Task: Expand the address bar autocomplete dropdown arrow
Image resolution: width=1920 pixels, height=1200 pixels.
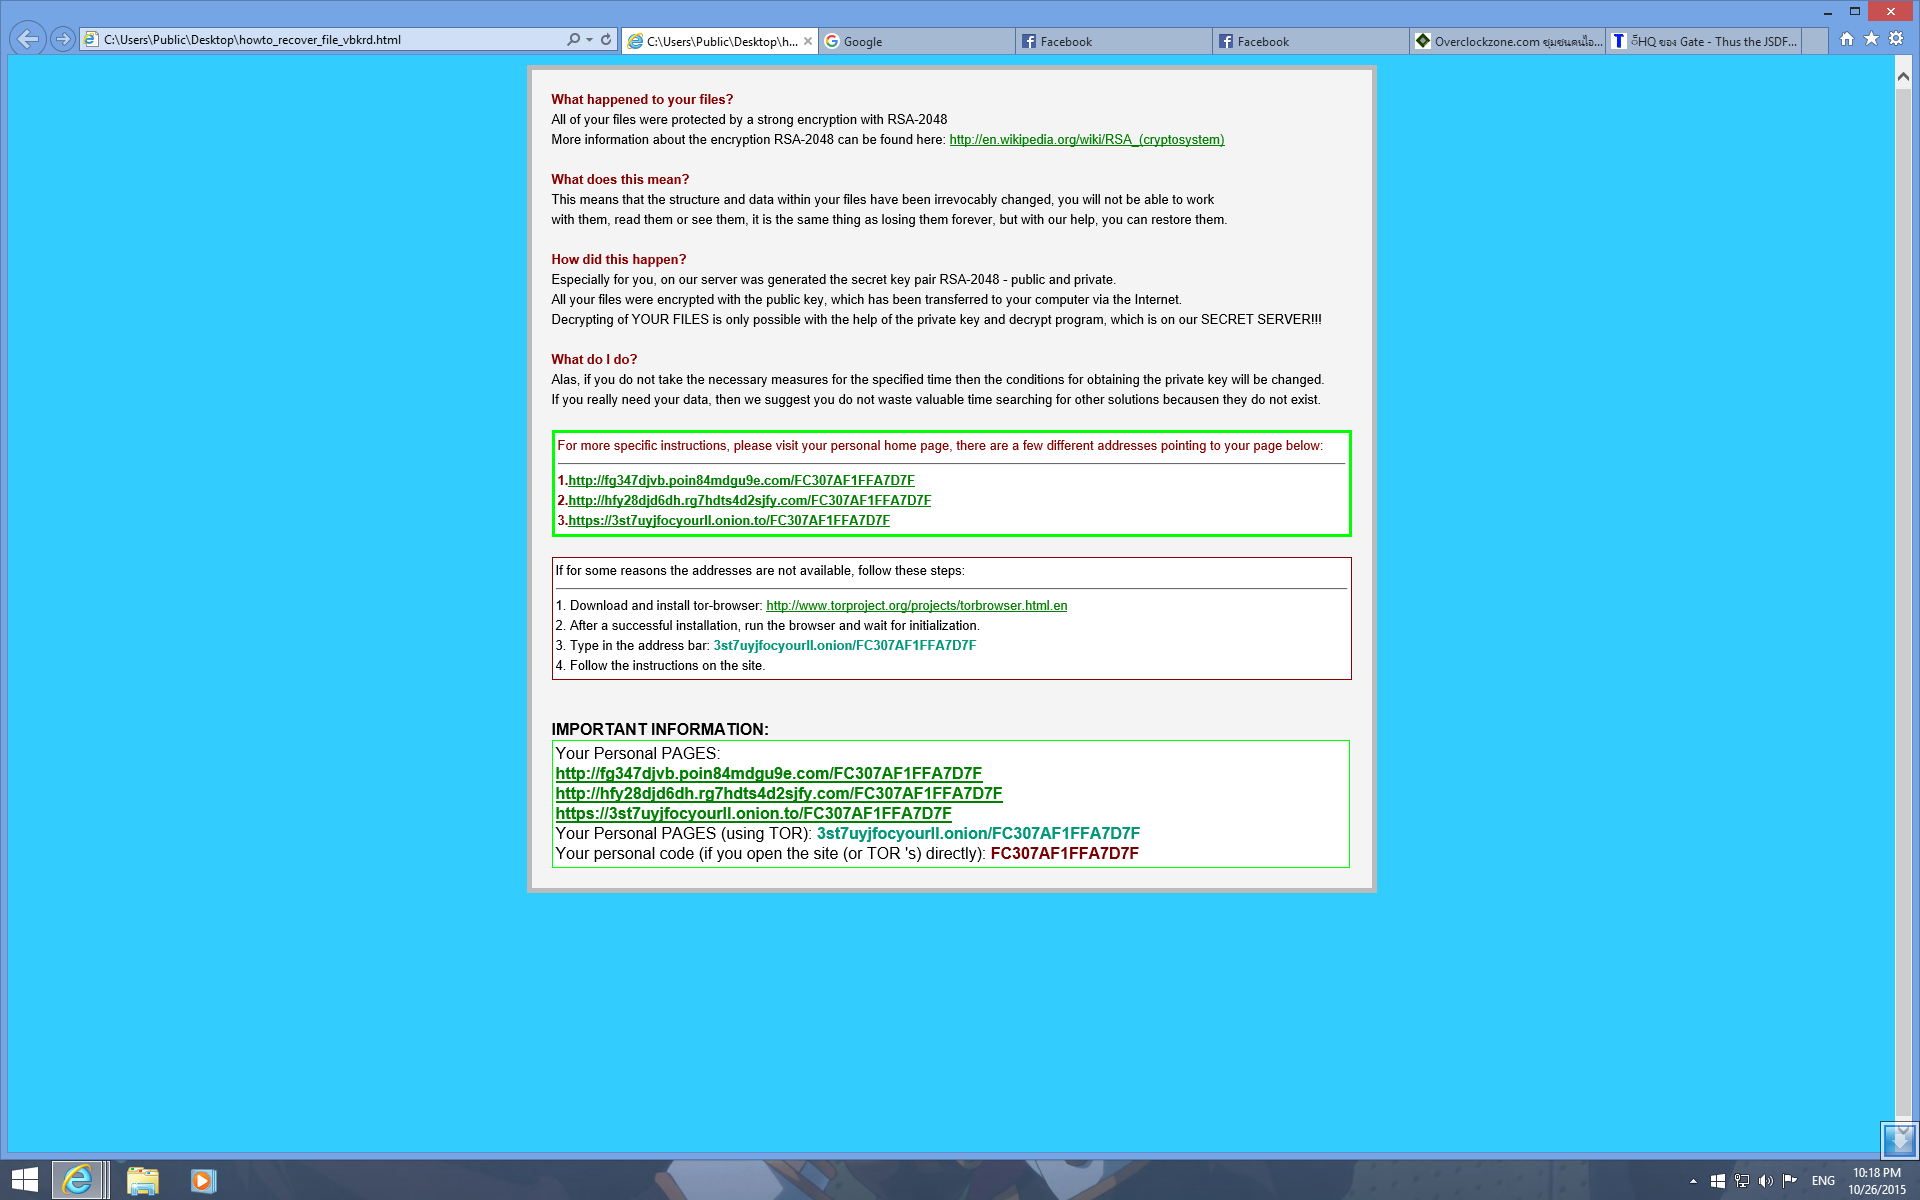Action: (x=589, y=40)
